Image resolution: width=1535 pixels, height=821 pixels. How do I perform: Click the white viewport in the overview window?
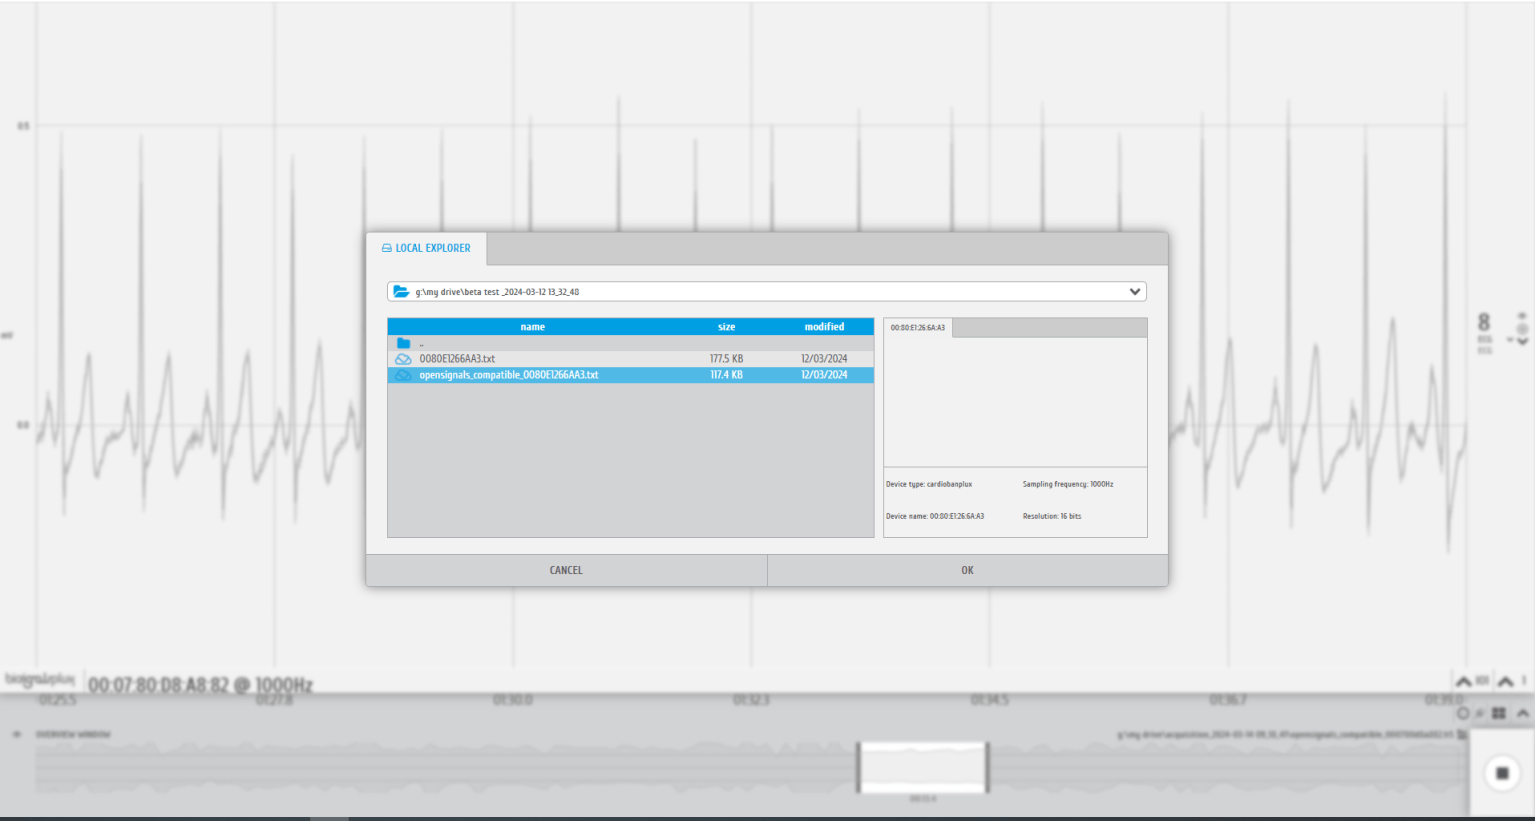922,766
